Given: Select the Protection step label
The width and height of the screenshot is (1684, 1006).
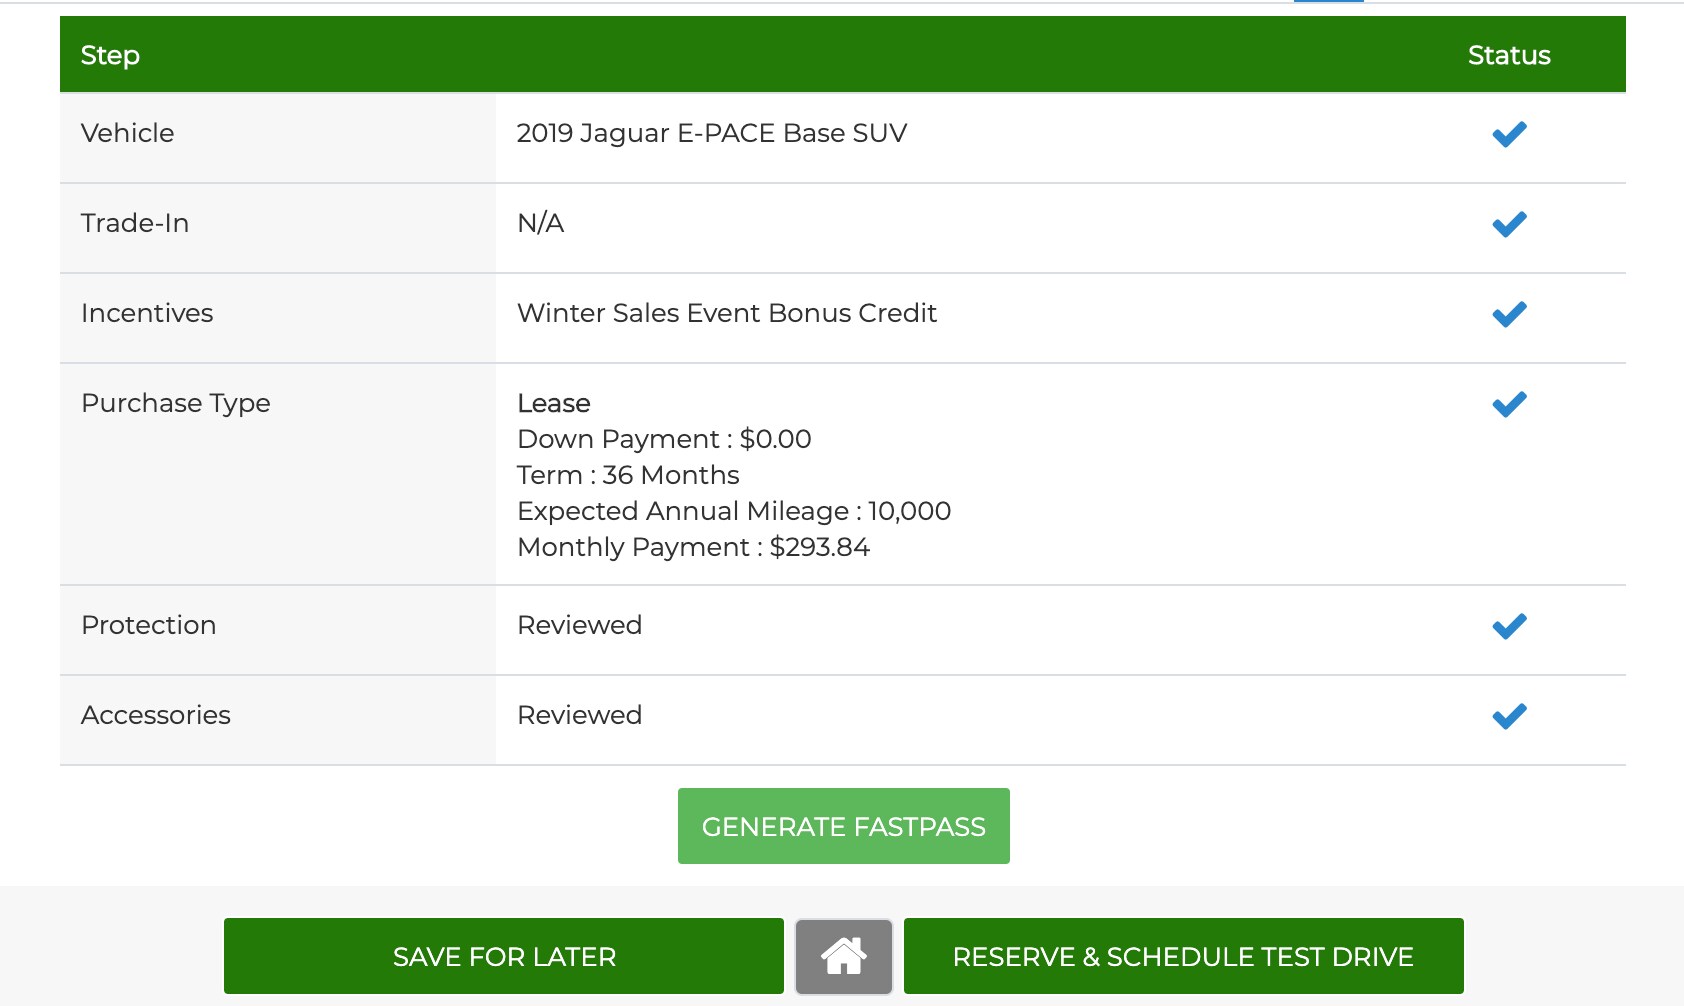Looking at the screenshot, I should pos(149,625).
